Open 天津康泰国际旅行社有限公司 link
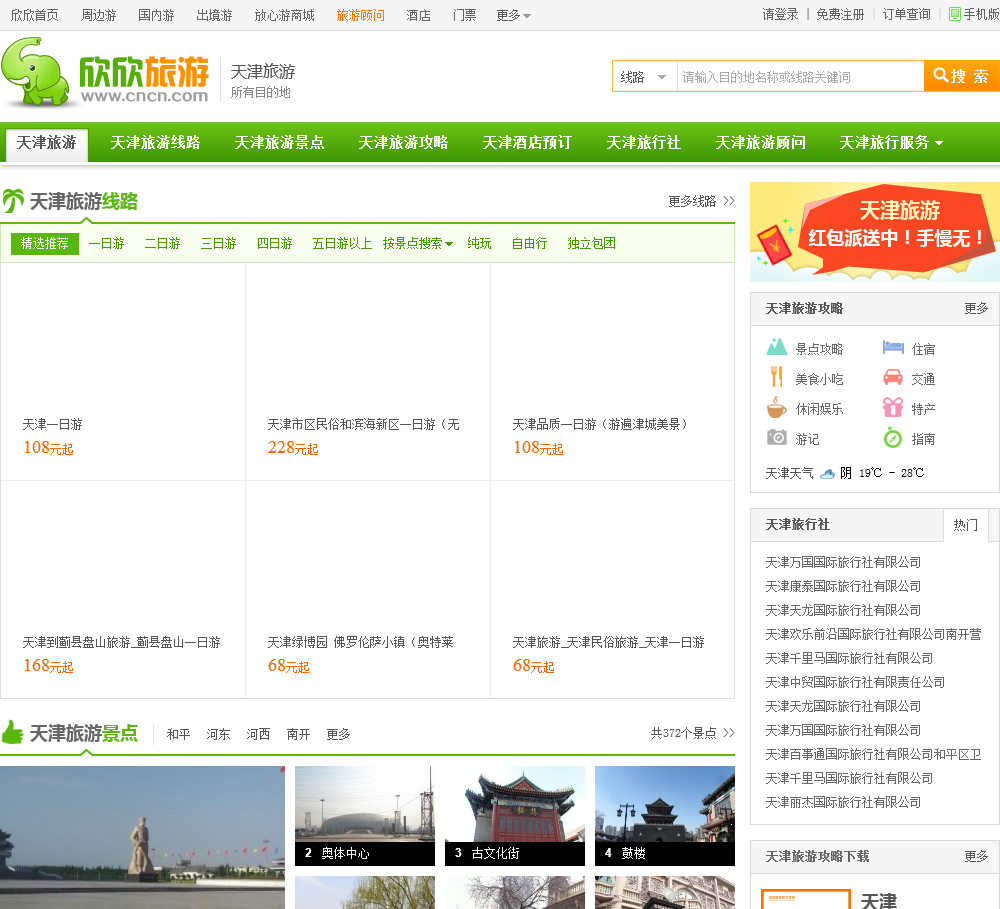Screen dimensions: 1000x909 pyautogui.click(x=843, y=586)
